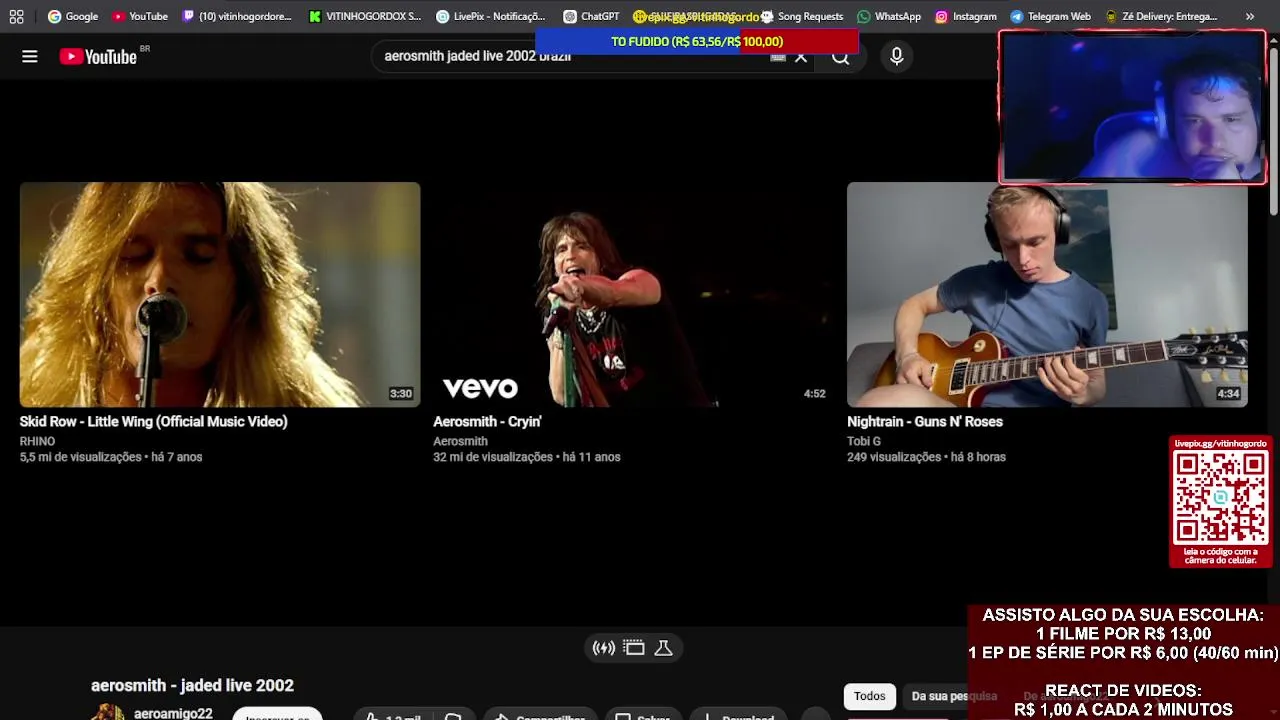Open the flask experiments icon
This screenshot has width=1280, height=720.
pos(663,648)
